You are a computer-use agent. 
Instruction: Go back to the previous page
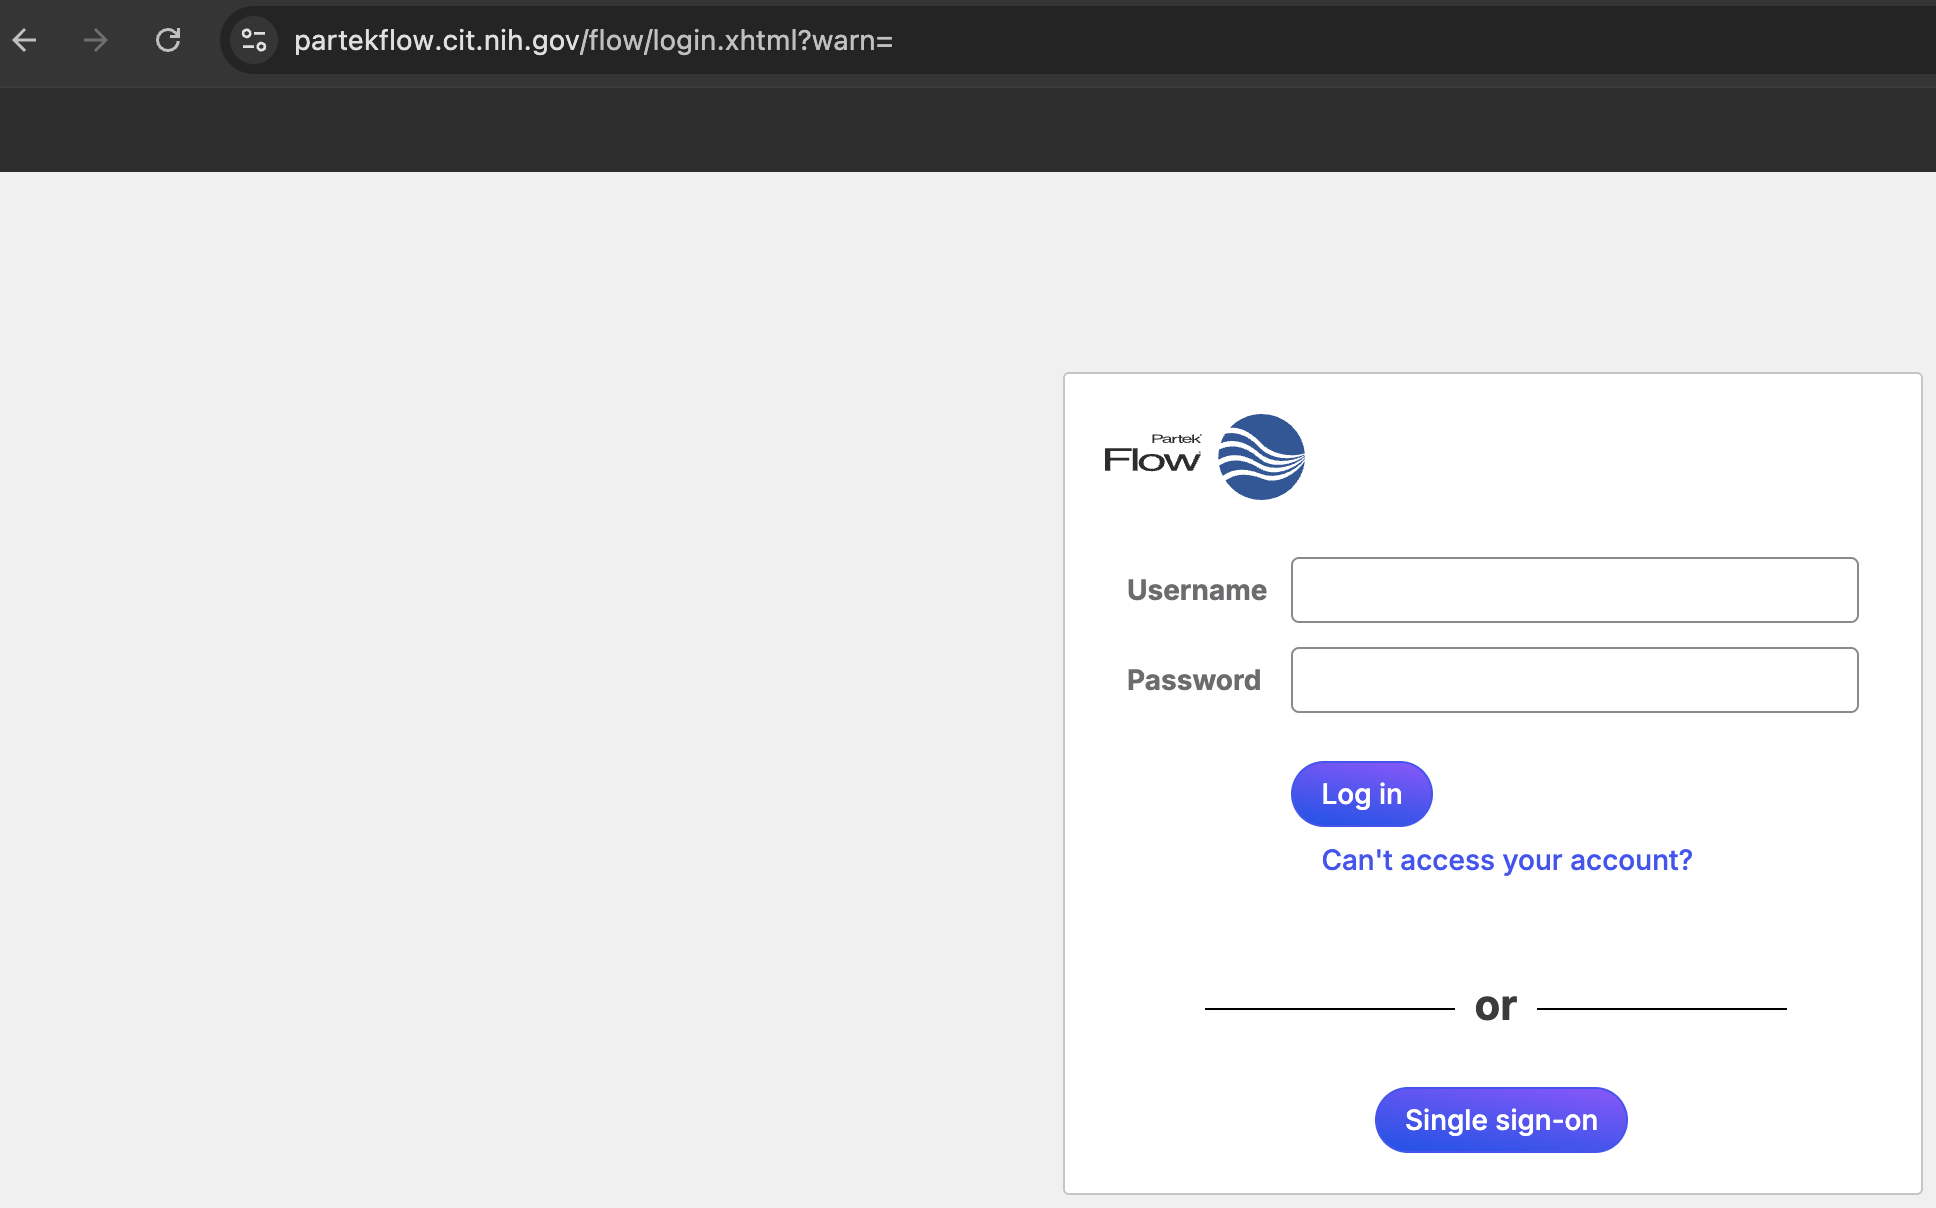point(25,40)
